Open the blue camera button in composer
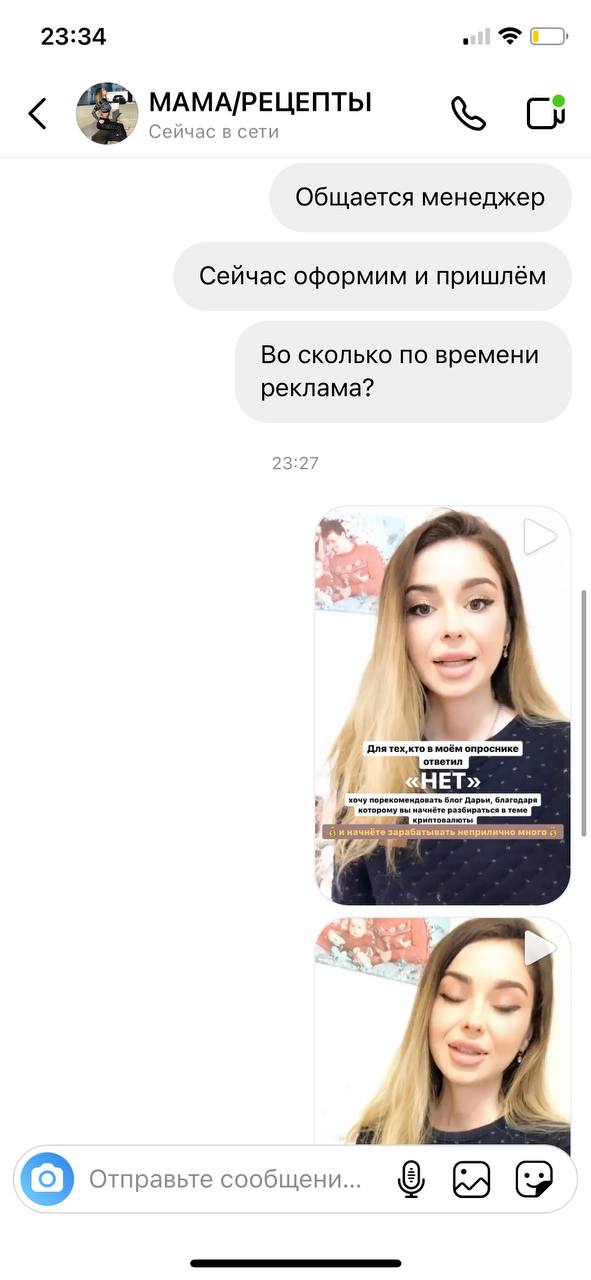591x1280 pixels. (x=46, y=1179)
